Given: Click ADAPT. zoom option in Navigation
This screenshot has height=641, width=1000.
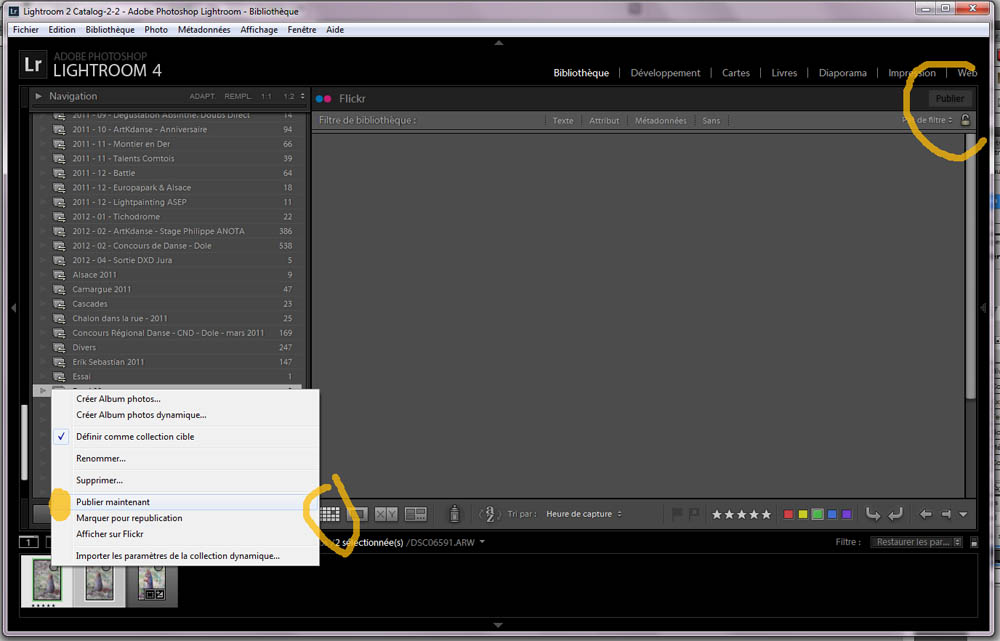Looking at the screenshot, I should (202, 96).
